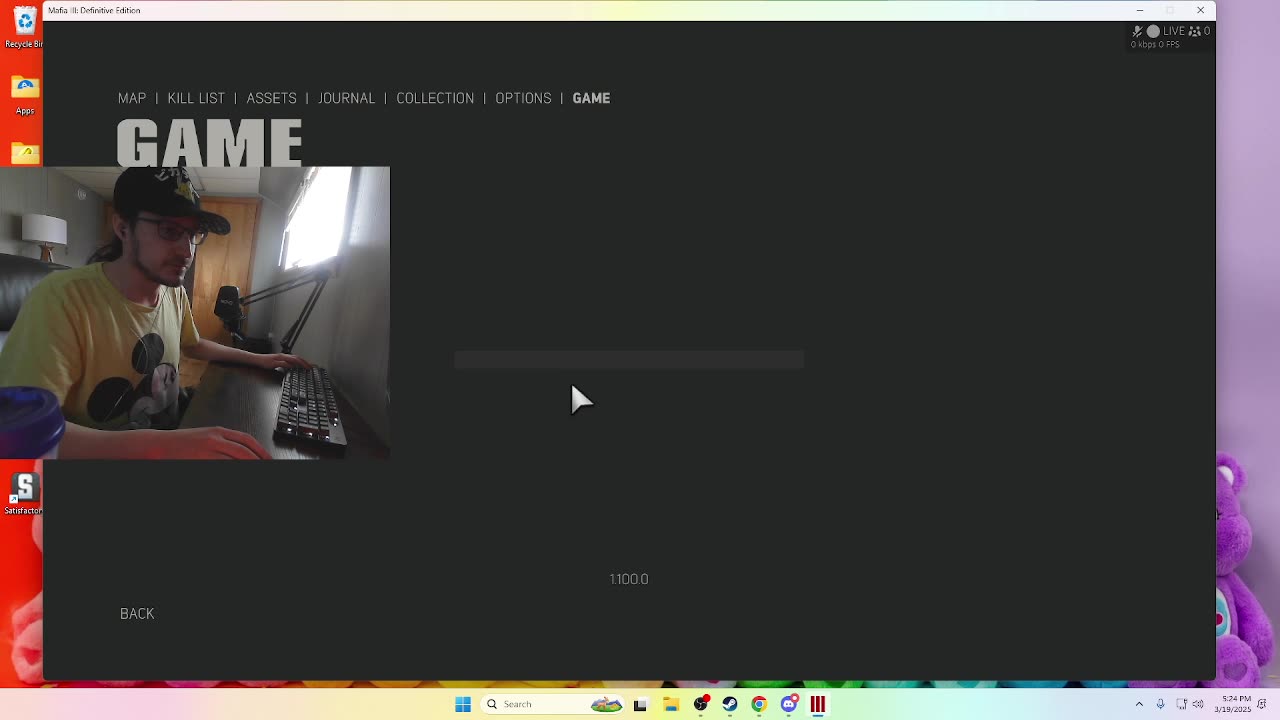The height and width of the screenshot is (720, 1280).
Task: Click the viewers count icon
Action: (x=1194, y=32)
